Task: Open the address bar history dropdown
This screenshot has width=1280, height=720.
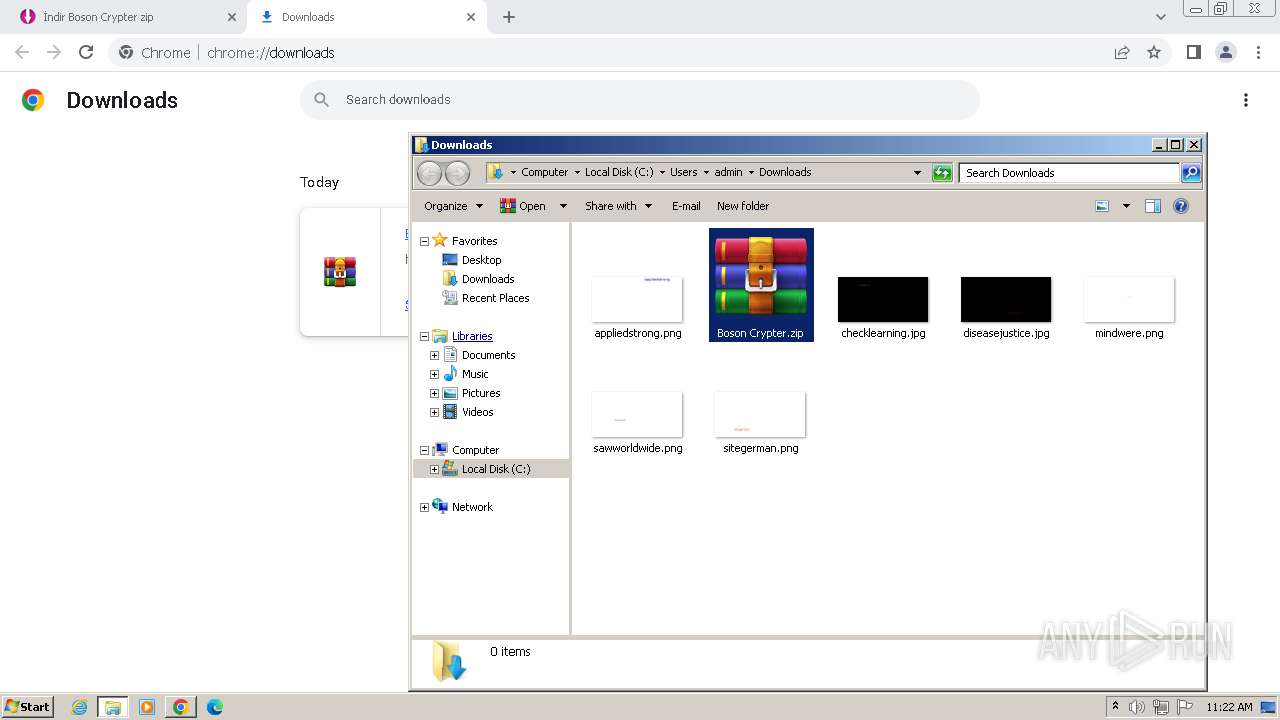Action: 917,173
